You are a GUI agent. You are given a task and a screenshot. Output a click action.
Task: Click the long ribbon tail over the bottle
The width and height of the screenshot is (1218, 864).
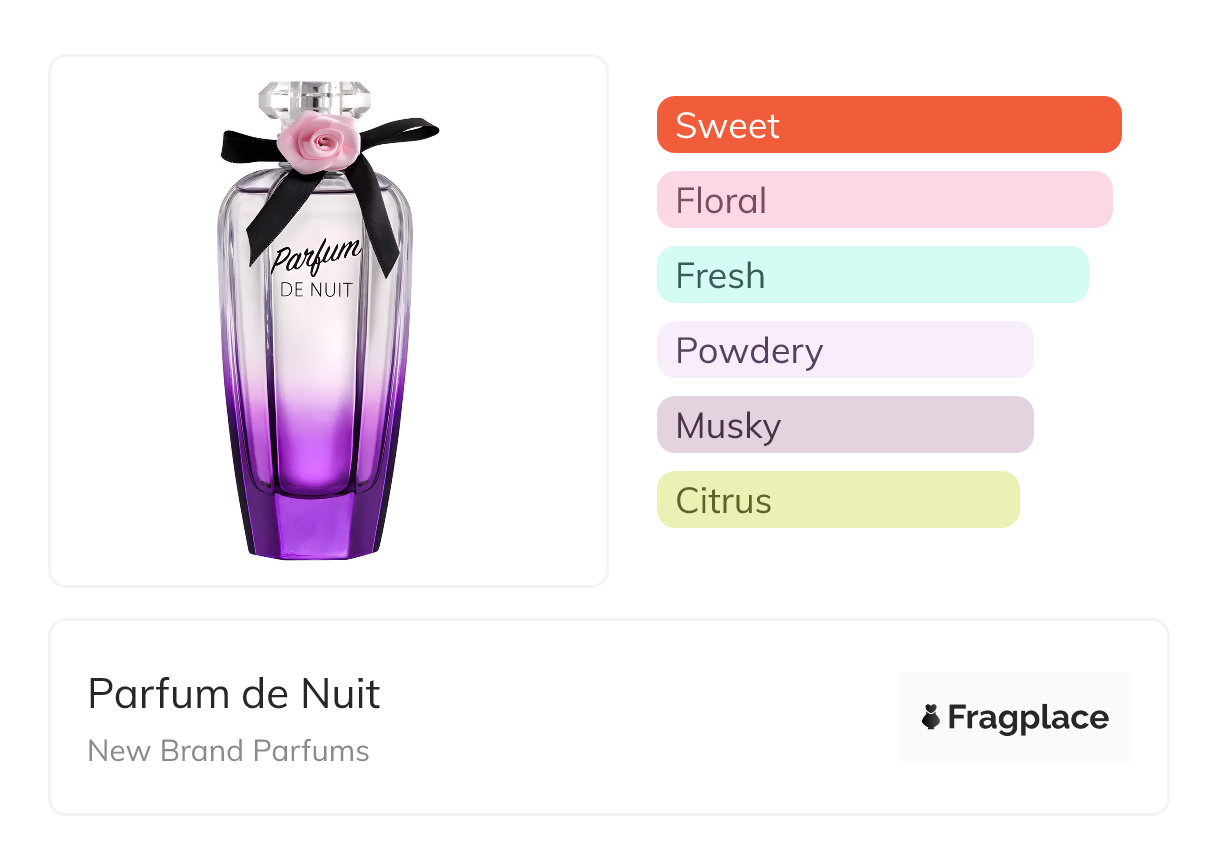click(378, 225)
